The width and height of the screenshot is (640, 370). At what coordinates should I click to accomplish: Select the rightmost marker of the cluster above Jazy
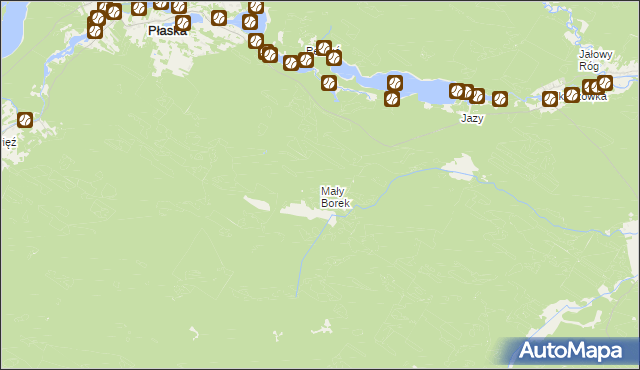pyautogui.click(x=477, y=96)
